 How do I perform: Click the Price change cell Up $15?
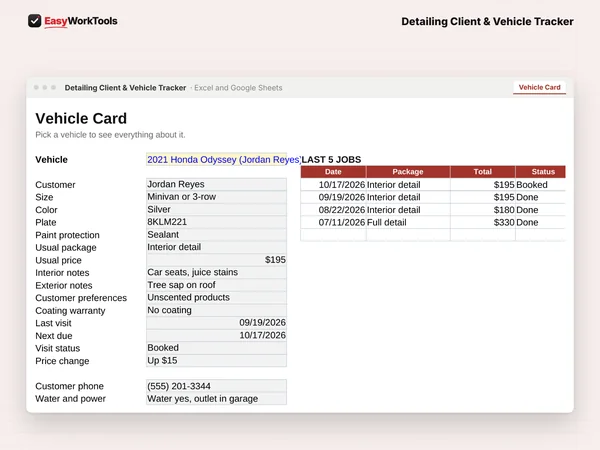click(x=216, y=361)
